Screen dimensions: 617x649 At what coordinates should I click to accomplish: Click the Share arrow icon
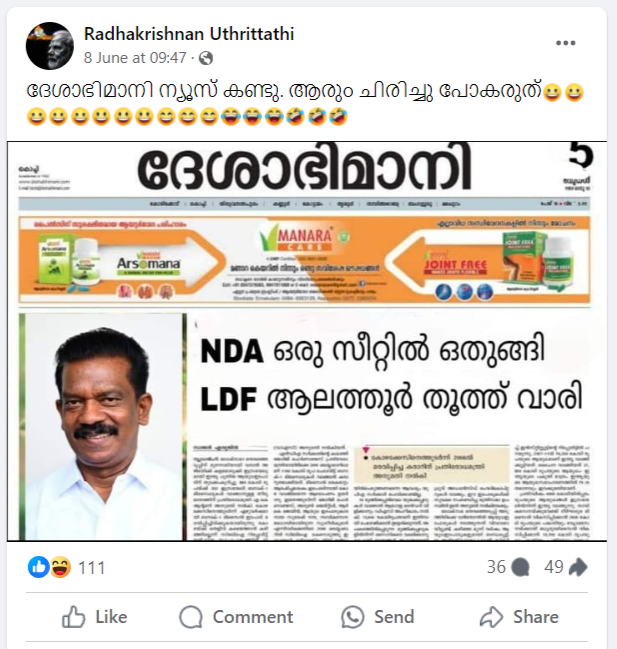click(491, 618)
